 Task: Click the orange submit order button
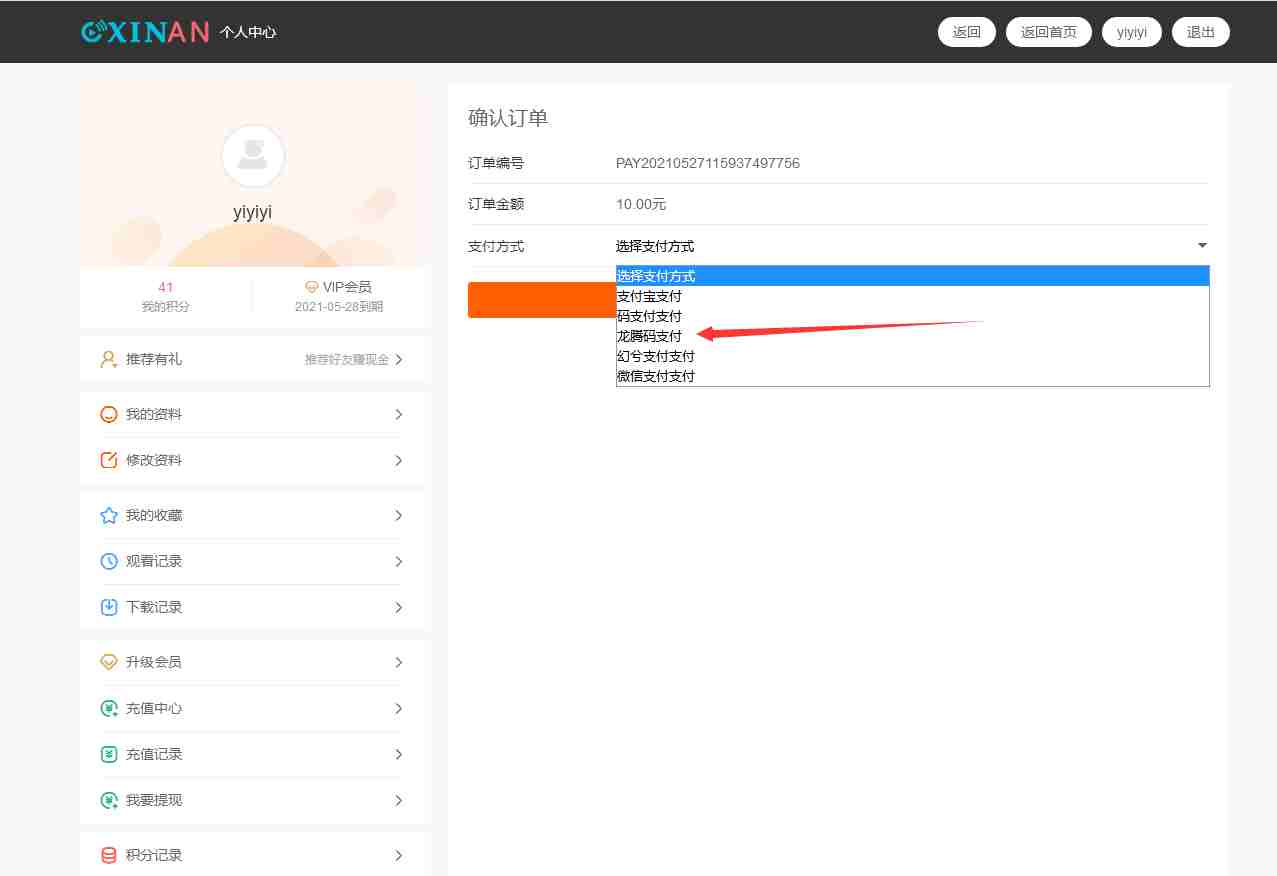tap(541, 300)
